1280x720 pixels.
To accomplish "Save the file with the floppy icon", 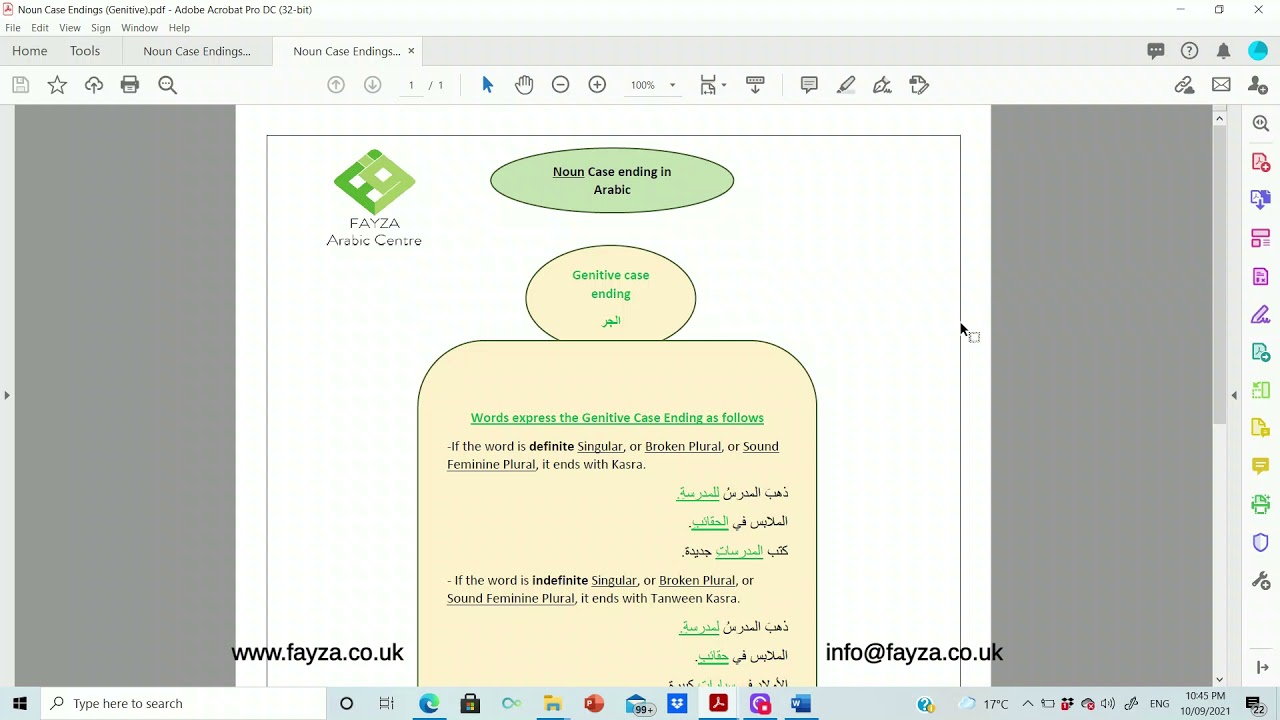I will (20, 85).
